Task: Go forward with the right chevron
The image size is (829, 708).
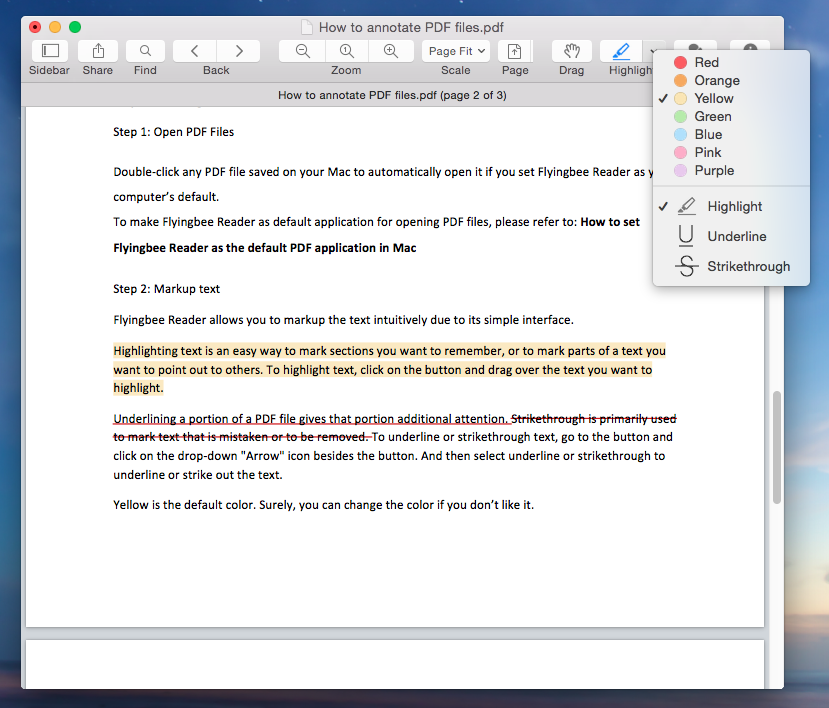Action: [x=238, y=51]
